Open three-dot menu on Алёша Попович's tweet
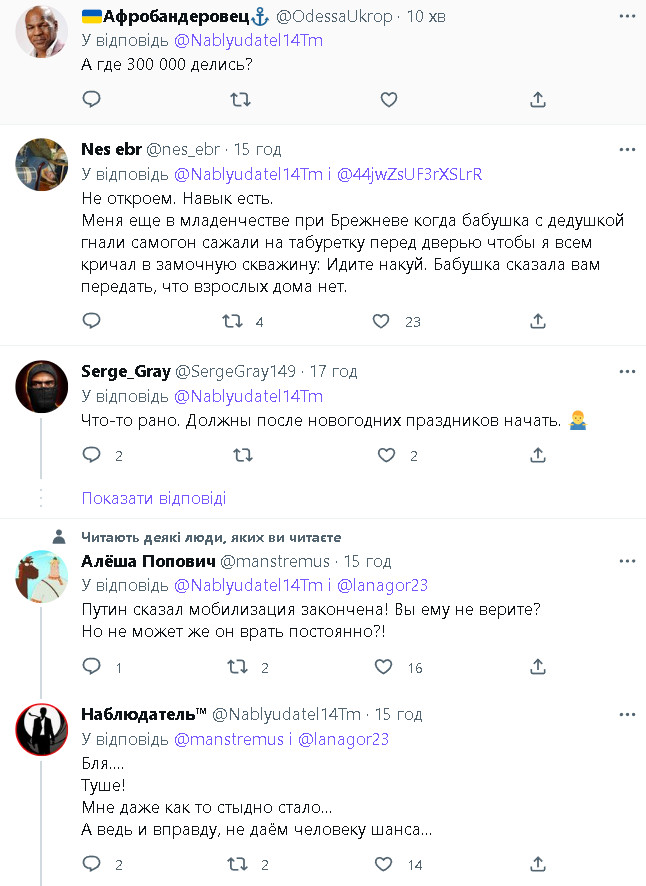Screen dimensions: 646x886 pyautogui.click(x=627, y=561)
